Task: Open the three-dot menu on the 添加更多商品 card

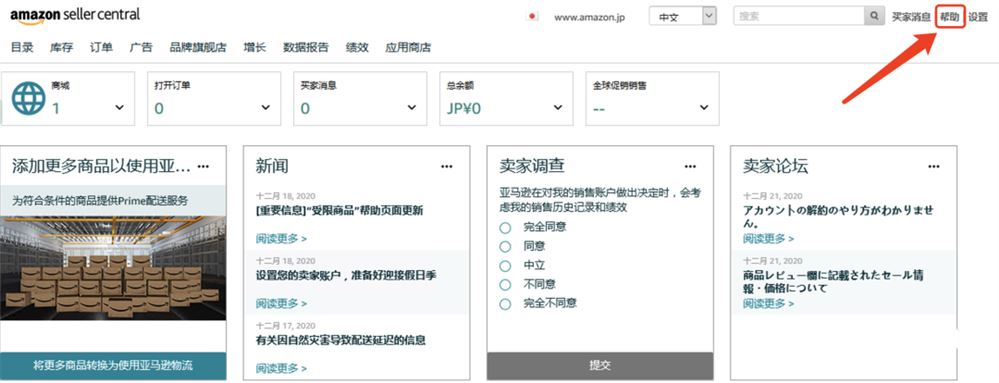Action: 203,166
